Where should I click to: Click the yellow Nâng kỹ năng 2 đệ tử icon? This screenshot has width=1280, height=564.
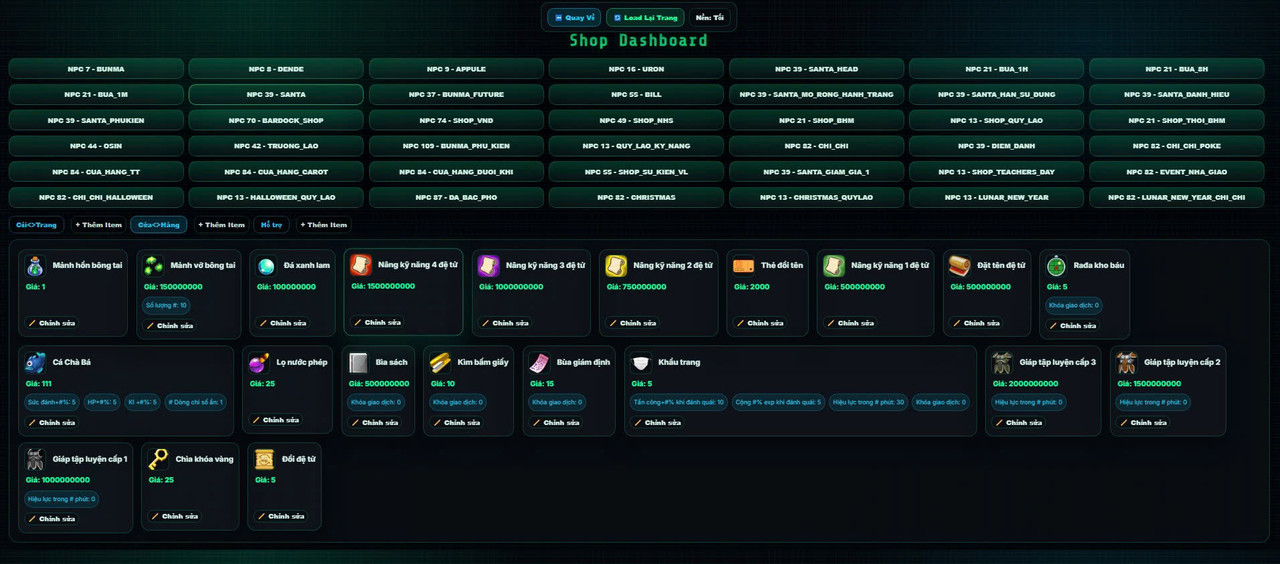point(616,266)
